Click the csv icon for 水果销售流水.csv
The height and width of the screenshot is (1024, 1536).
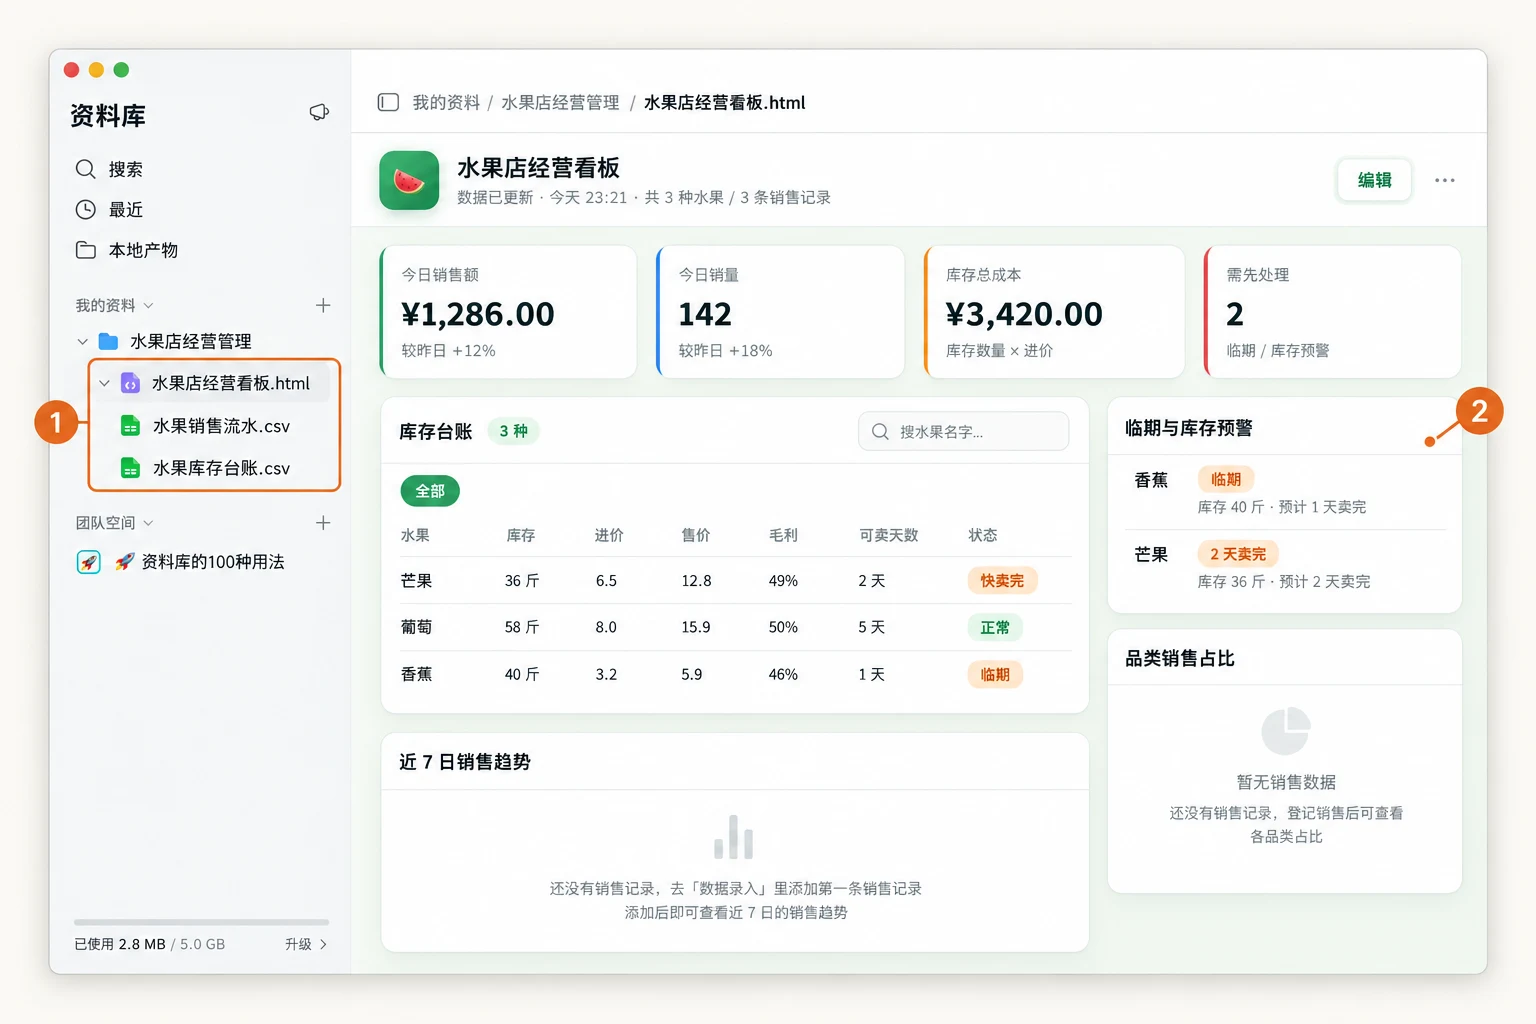coord(130,426)
